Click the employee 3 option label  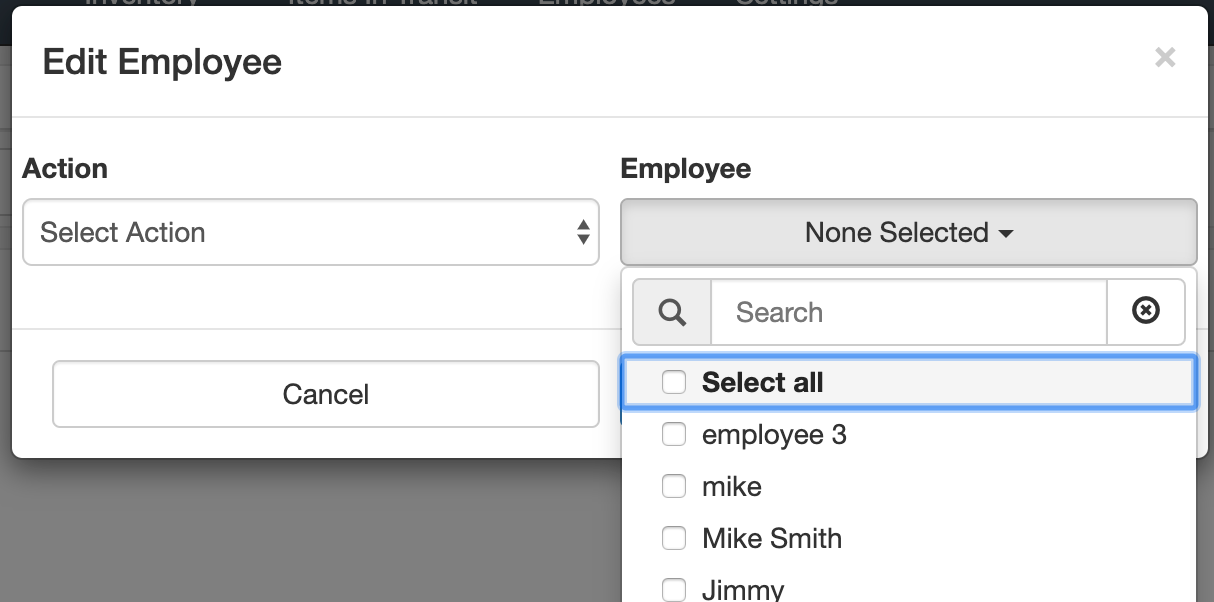tap(774, 436)
